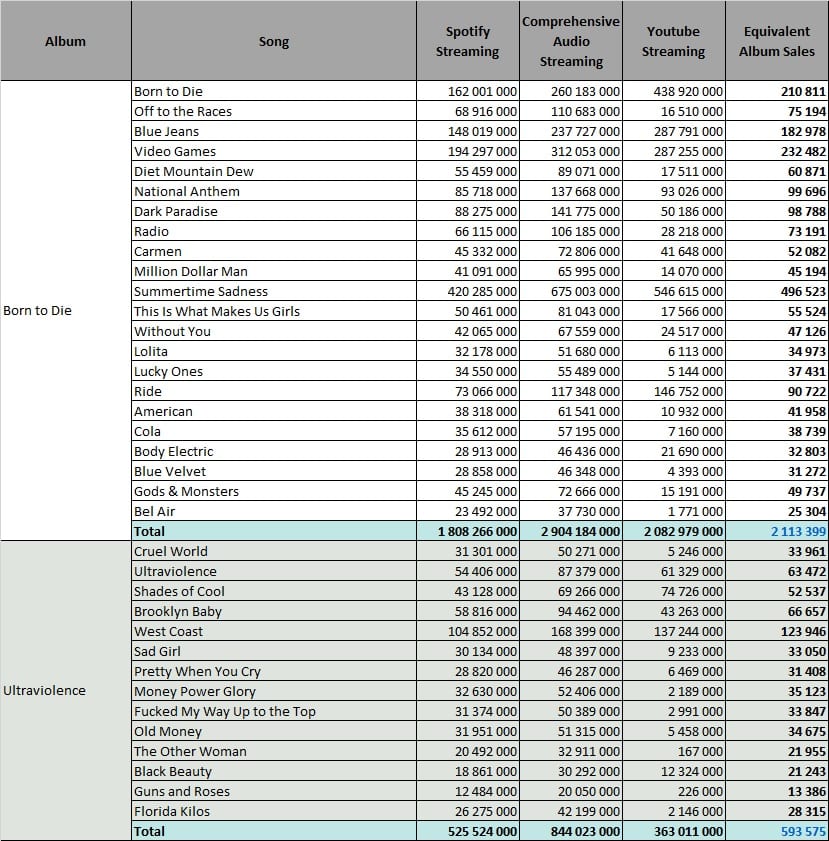Viewport: 829px width, 841px height.
Task: Select the Pretty When You Cry cell
Action: tap(273, 671)
